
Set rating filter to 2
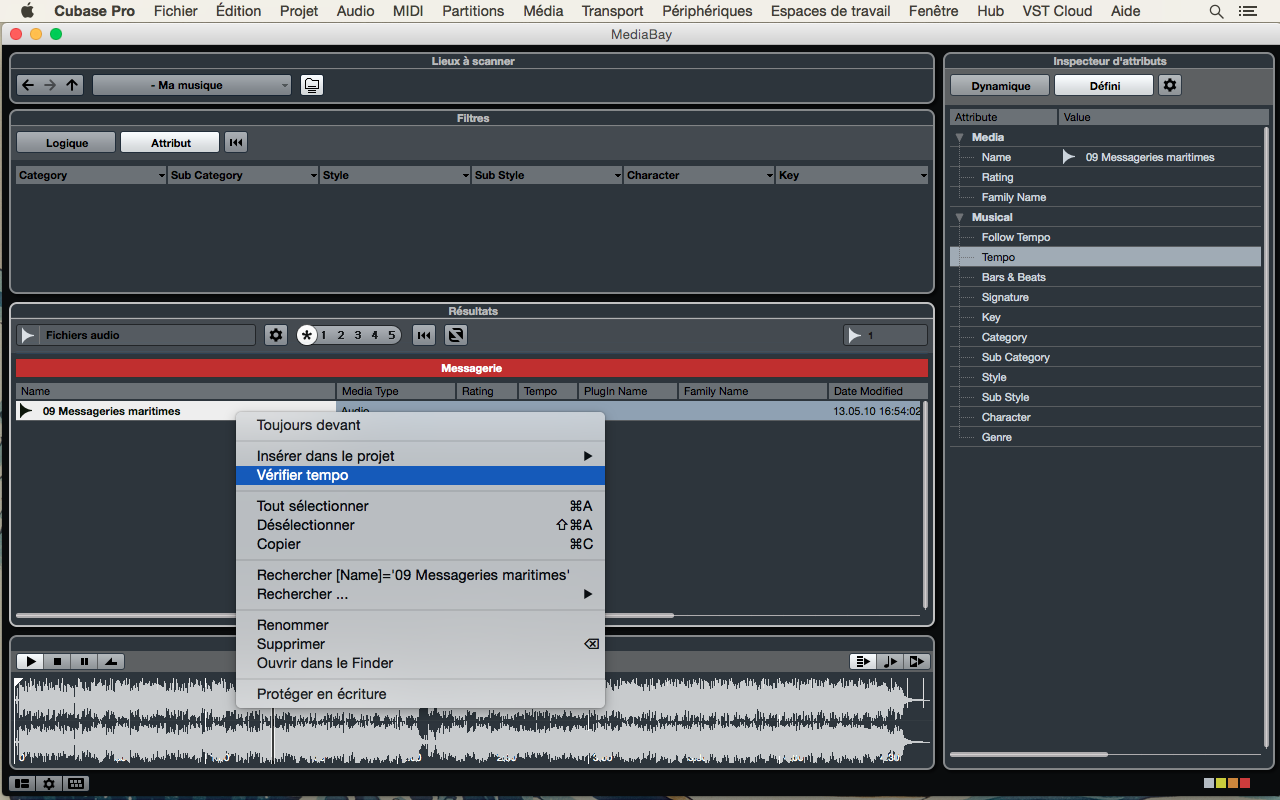pyautogui.click(x=341, y=335)
